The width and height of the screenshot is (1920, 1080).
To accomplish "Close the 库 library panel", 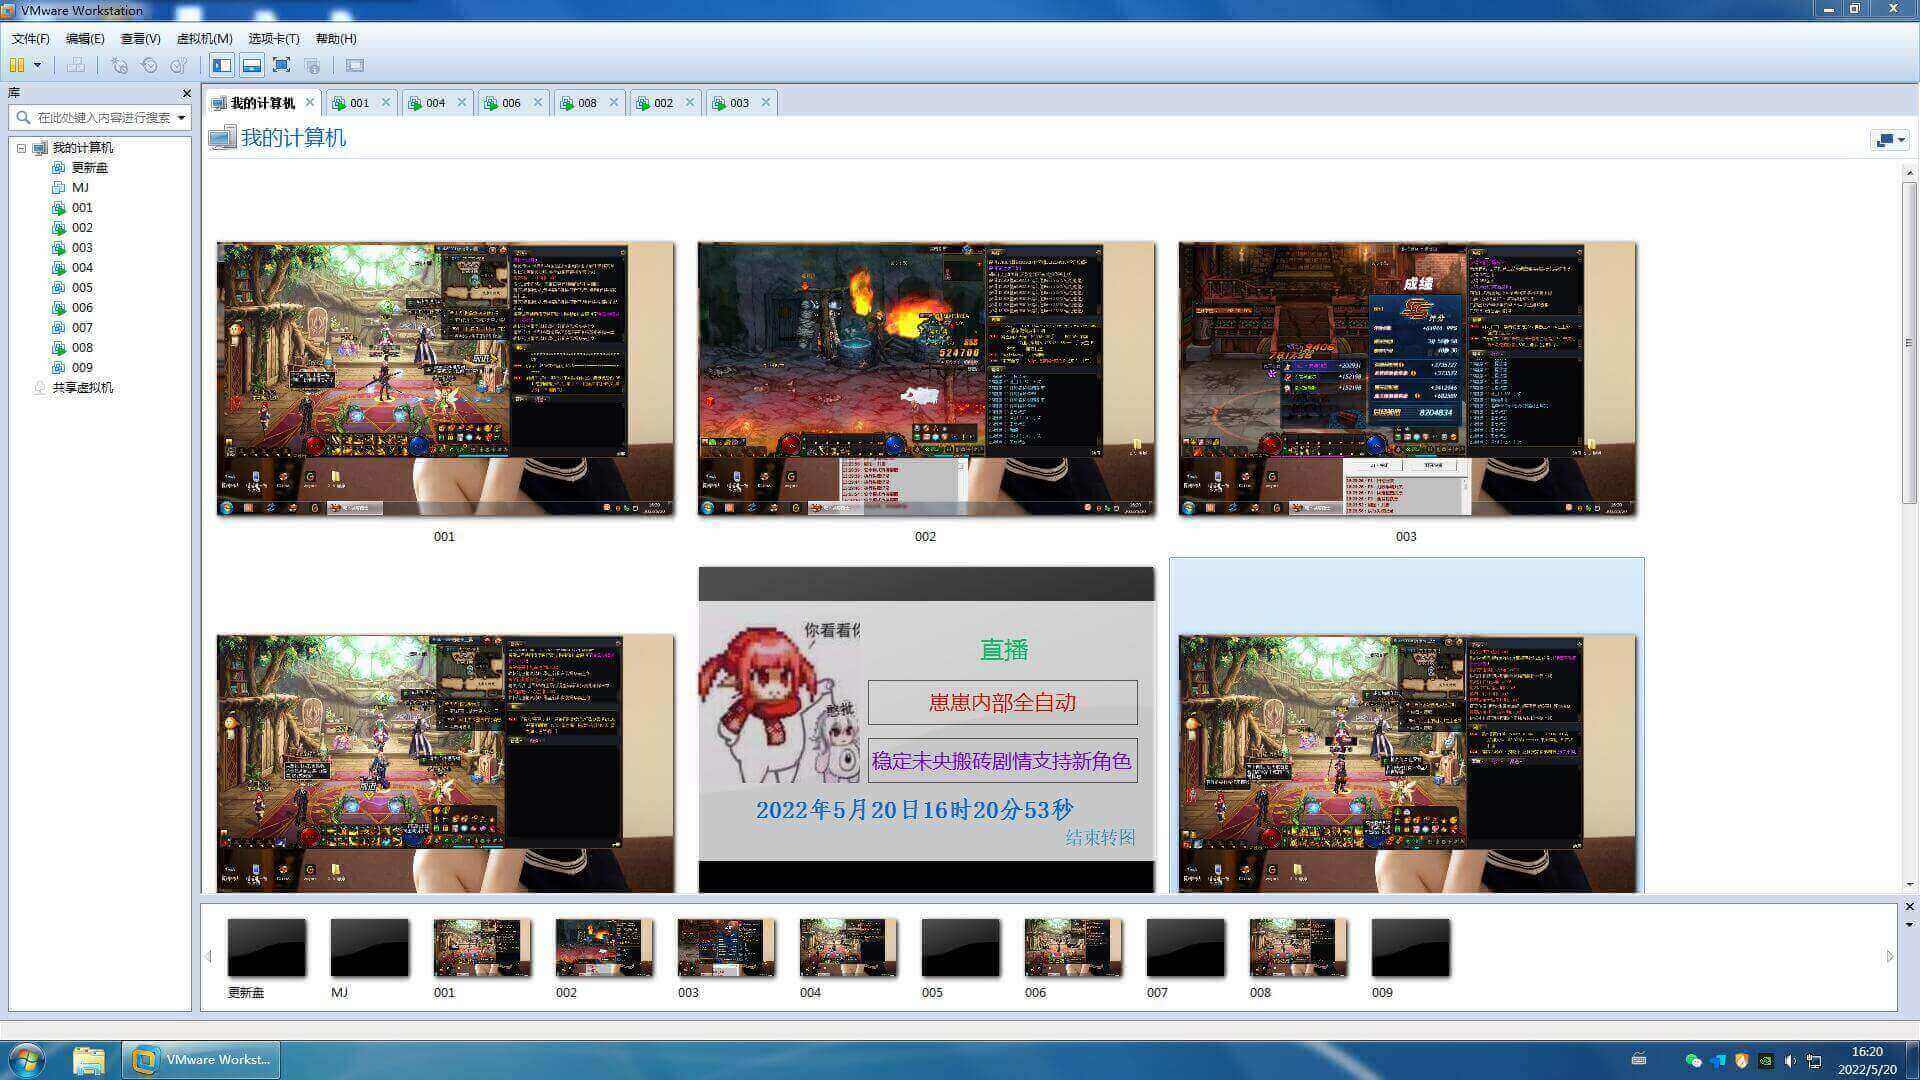I will 186,93.
